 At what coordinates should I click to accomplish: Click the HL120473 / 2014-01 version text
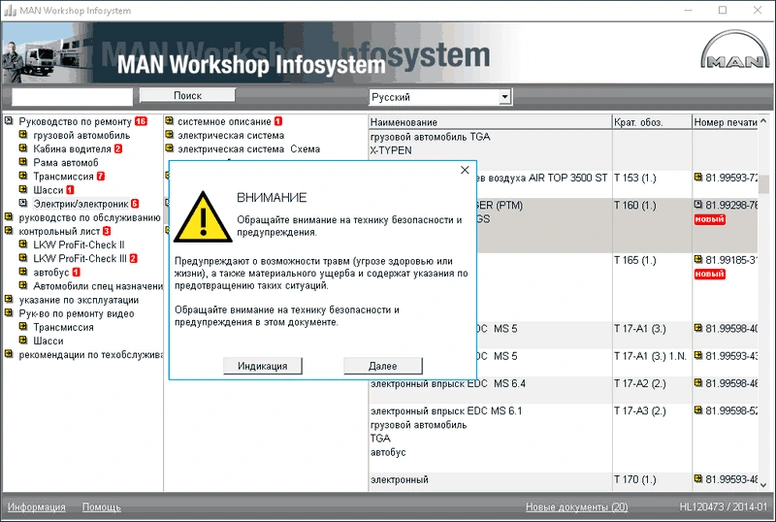click(723, 507)
